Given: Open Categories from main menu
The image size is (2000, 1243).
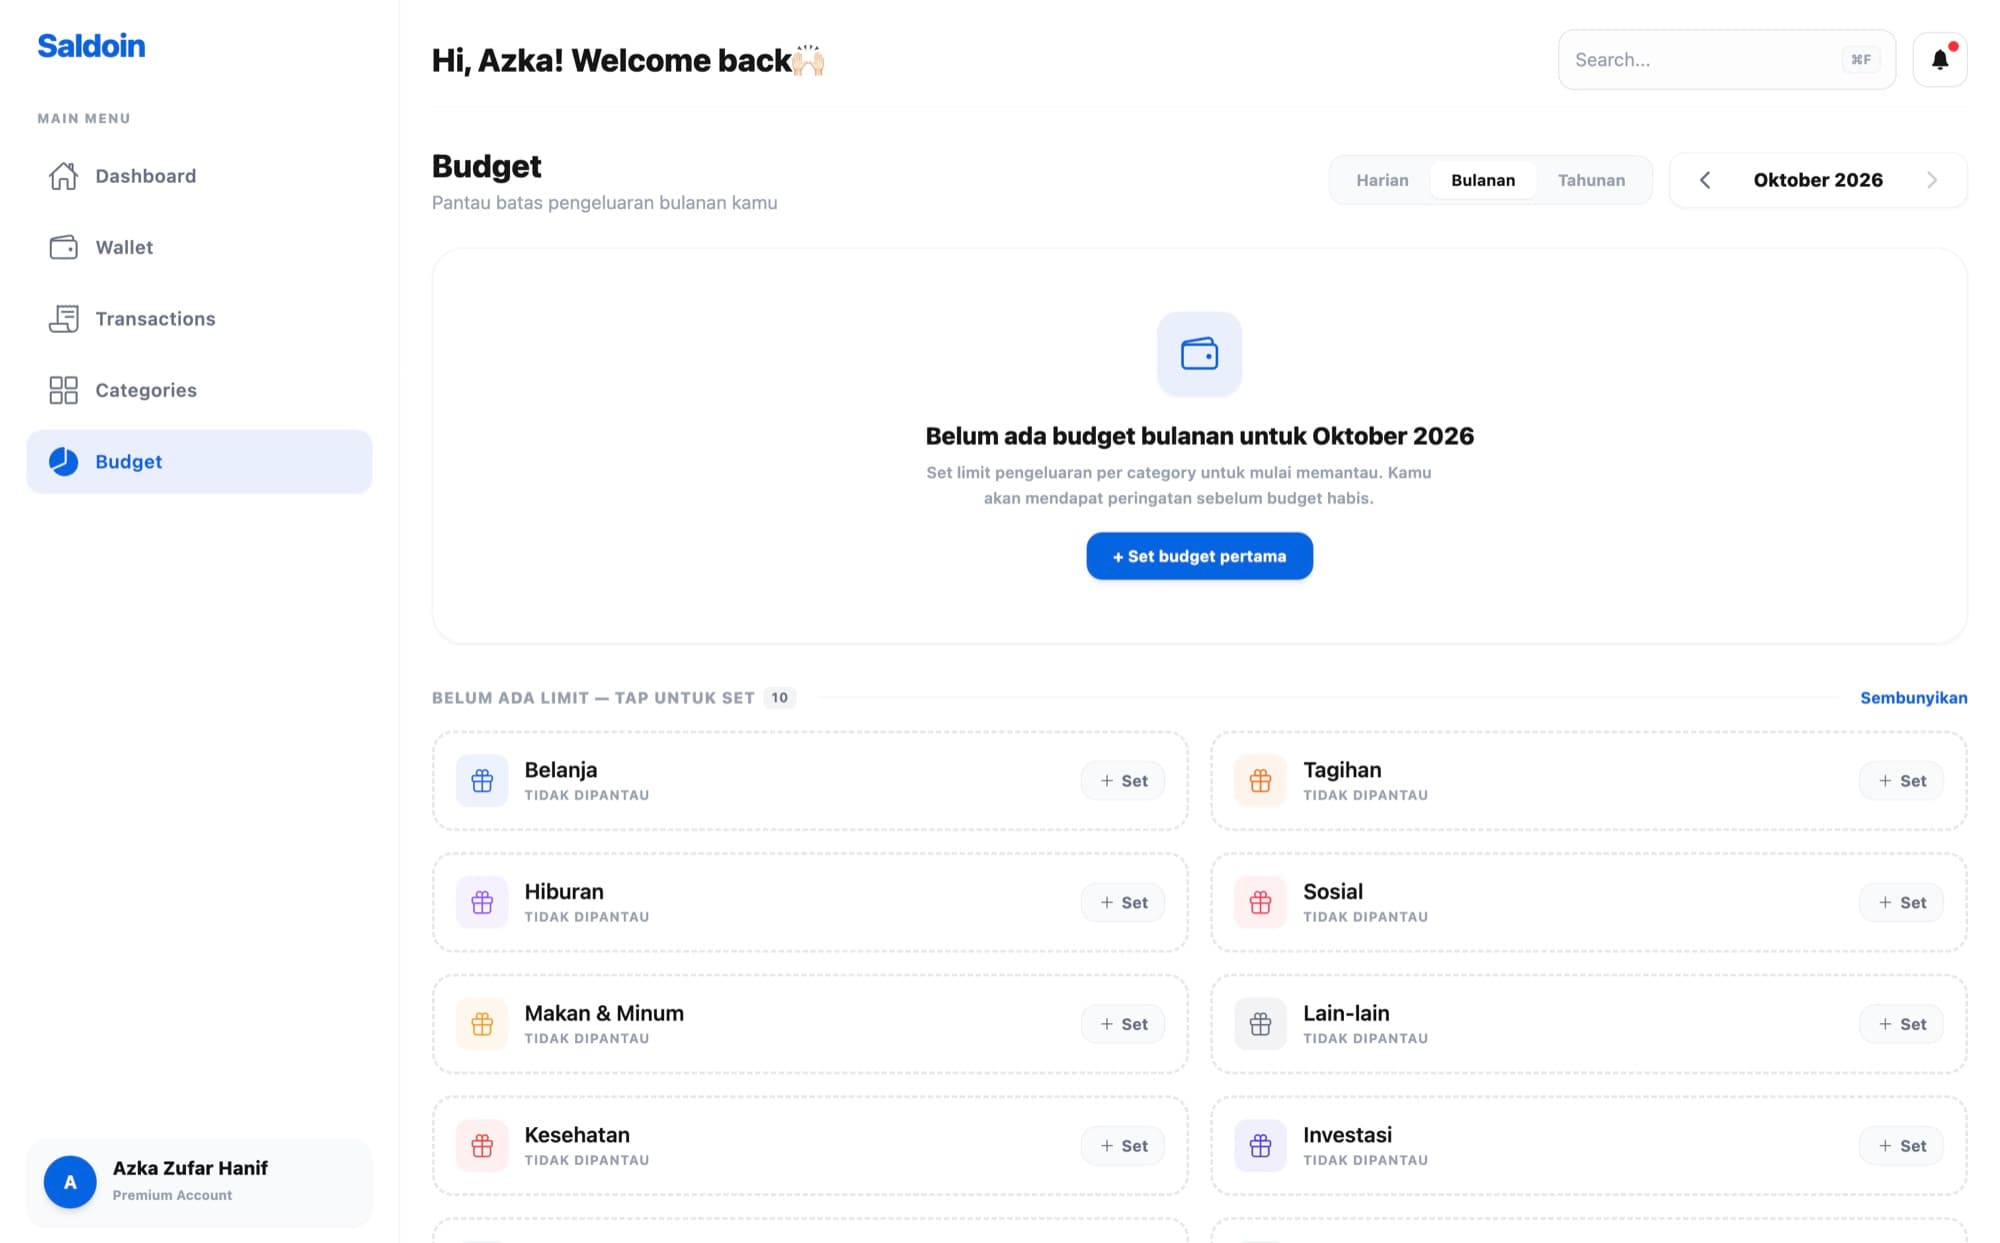Looking at the screenshot, I should click(x=199, y=390).
